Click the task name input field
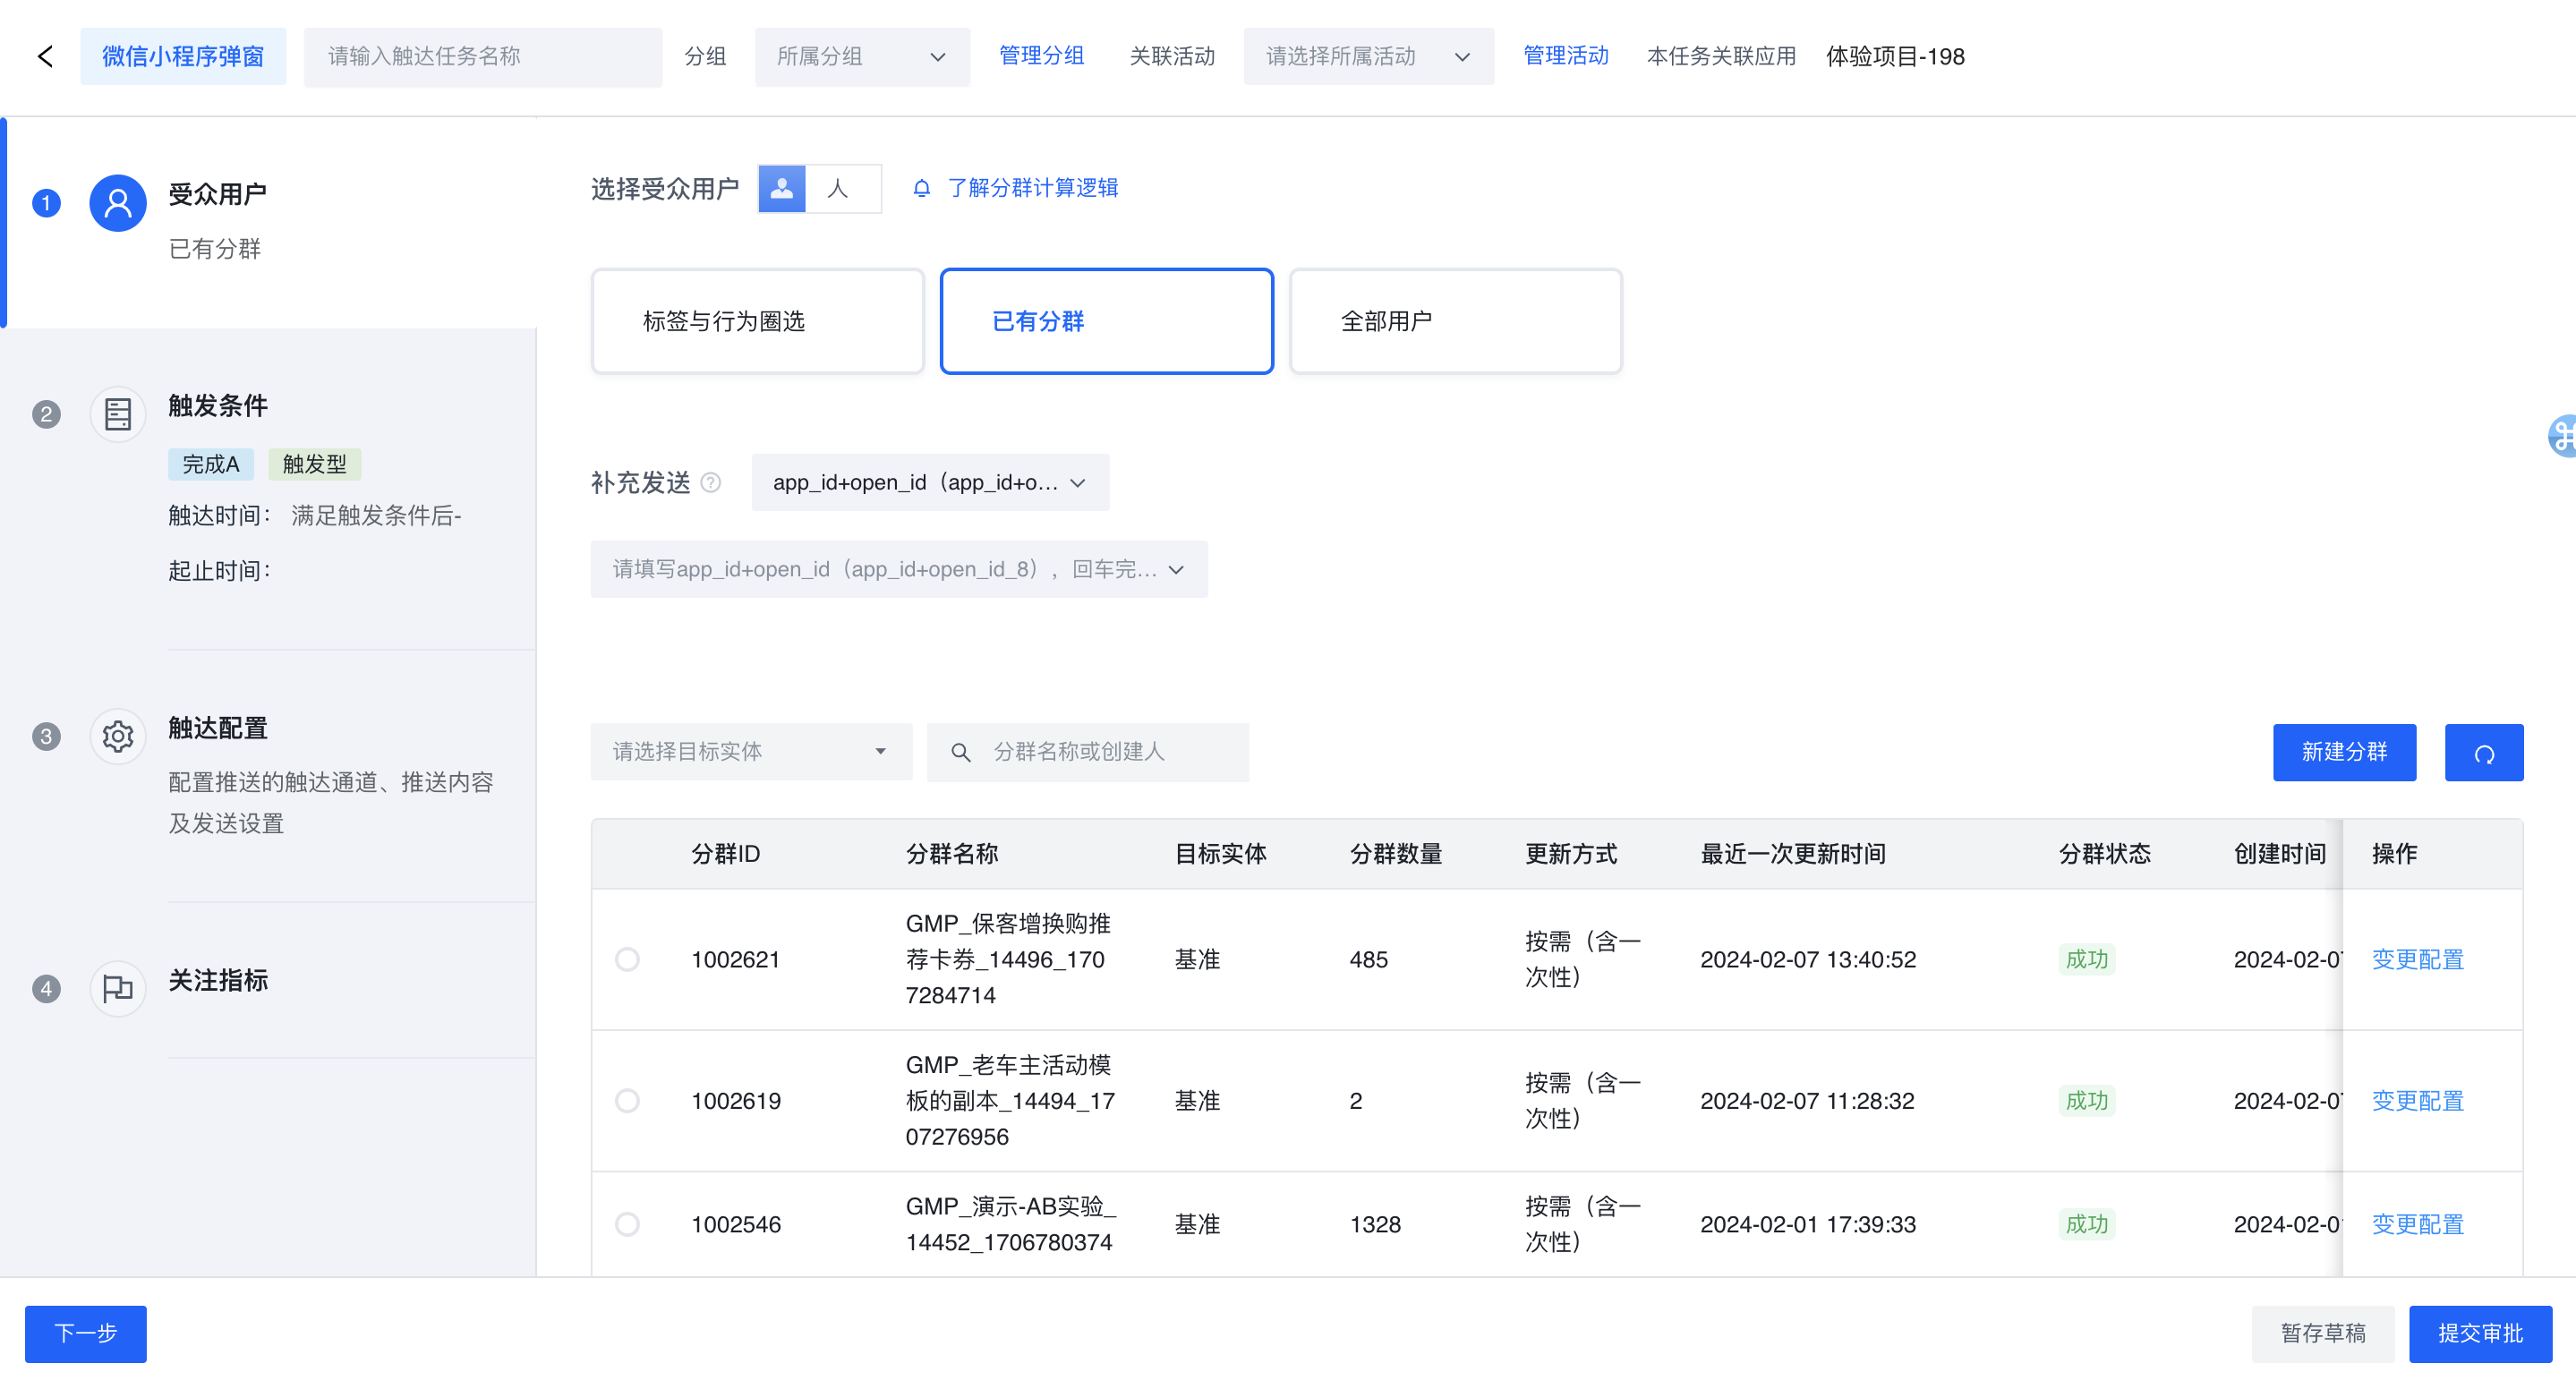2576x1389 pixels. pos(482,57)
